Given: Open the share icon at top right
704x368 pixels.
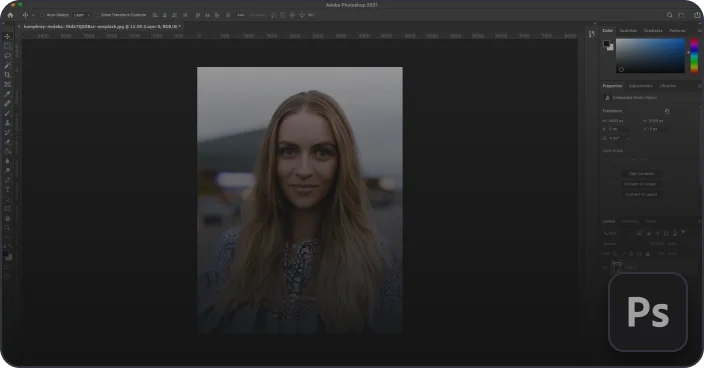Looking at the screenshot, I should pos(697,15).
